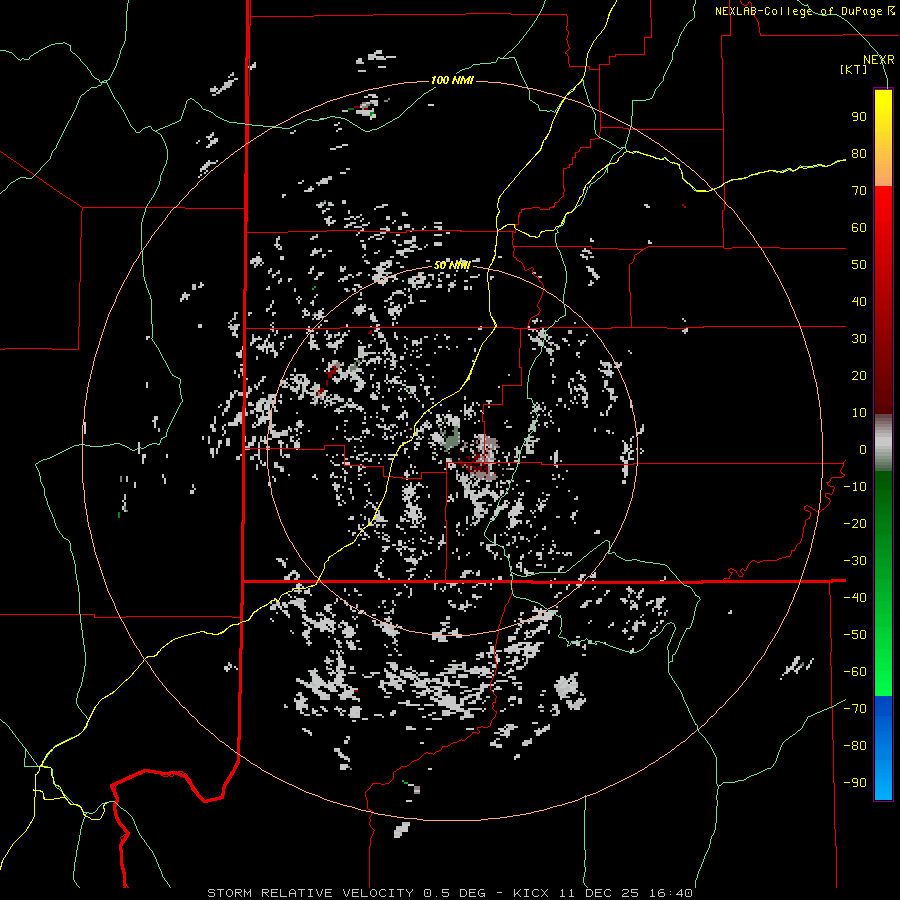Screen dimensions: 900x900
Task: Click the [KT] units label
Action: pos(853,69)
